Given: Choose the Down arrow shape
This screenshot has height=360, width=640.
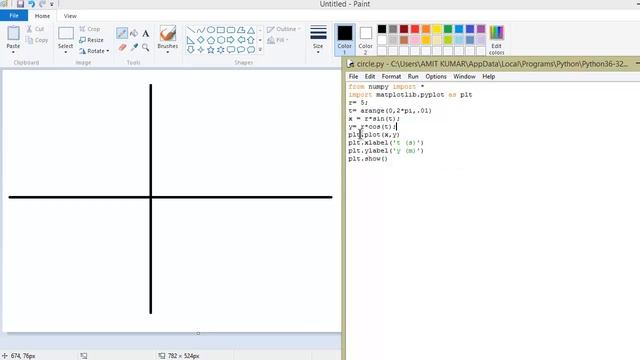Looking at the screenshot, I should (x=191, y=50).
